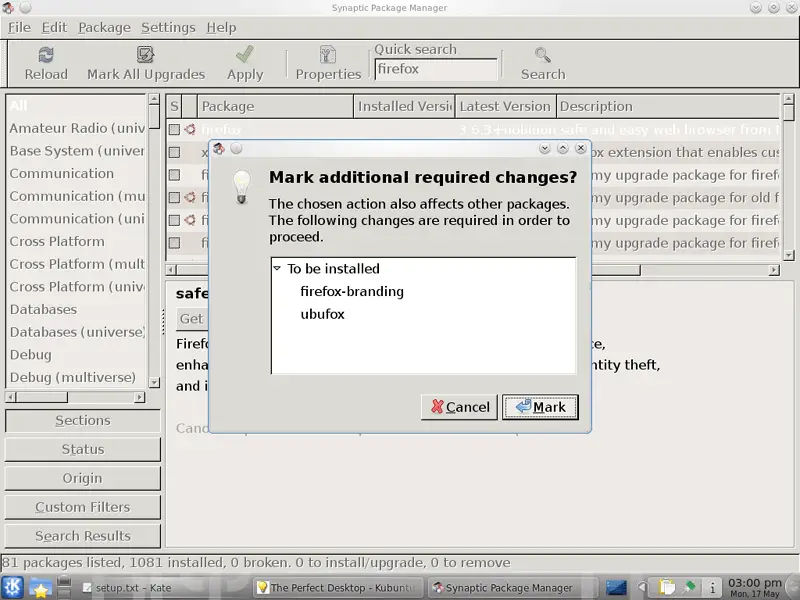Toggle the fifth package row checkbox
This screenshot has width=800, height=600.
click(174, 220)
